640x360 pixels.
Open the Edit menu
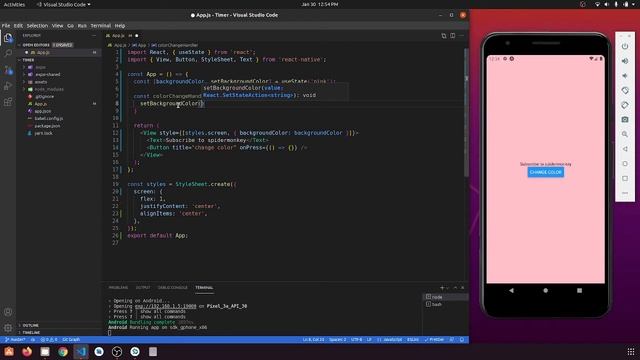[x=18, y=26]
